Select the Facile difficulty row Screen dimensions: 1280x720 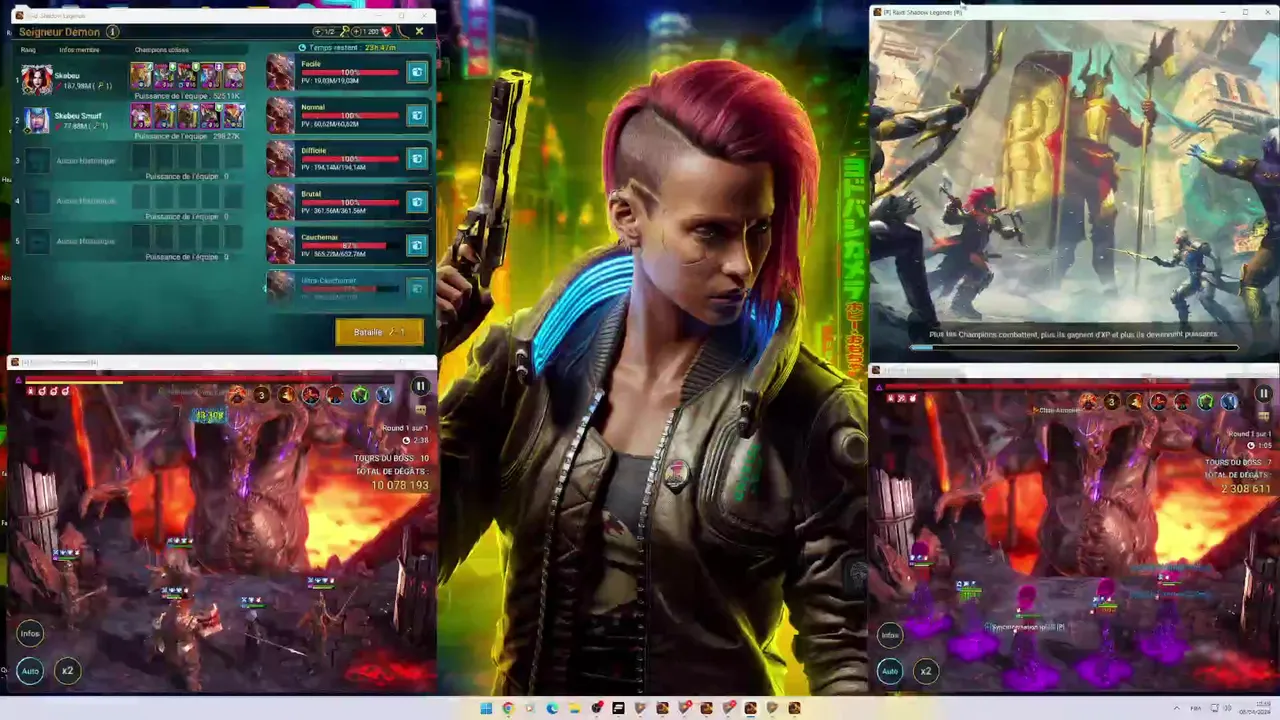(348, 72)
